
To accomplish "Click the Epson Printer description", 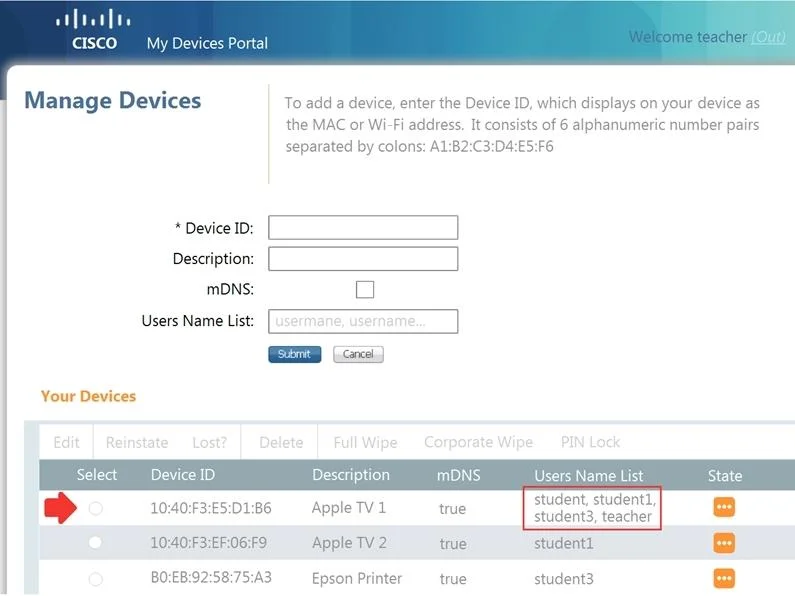I will pos(357,578).
